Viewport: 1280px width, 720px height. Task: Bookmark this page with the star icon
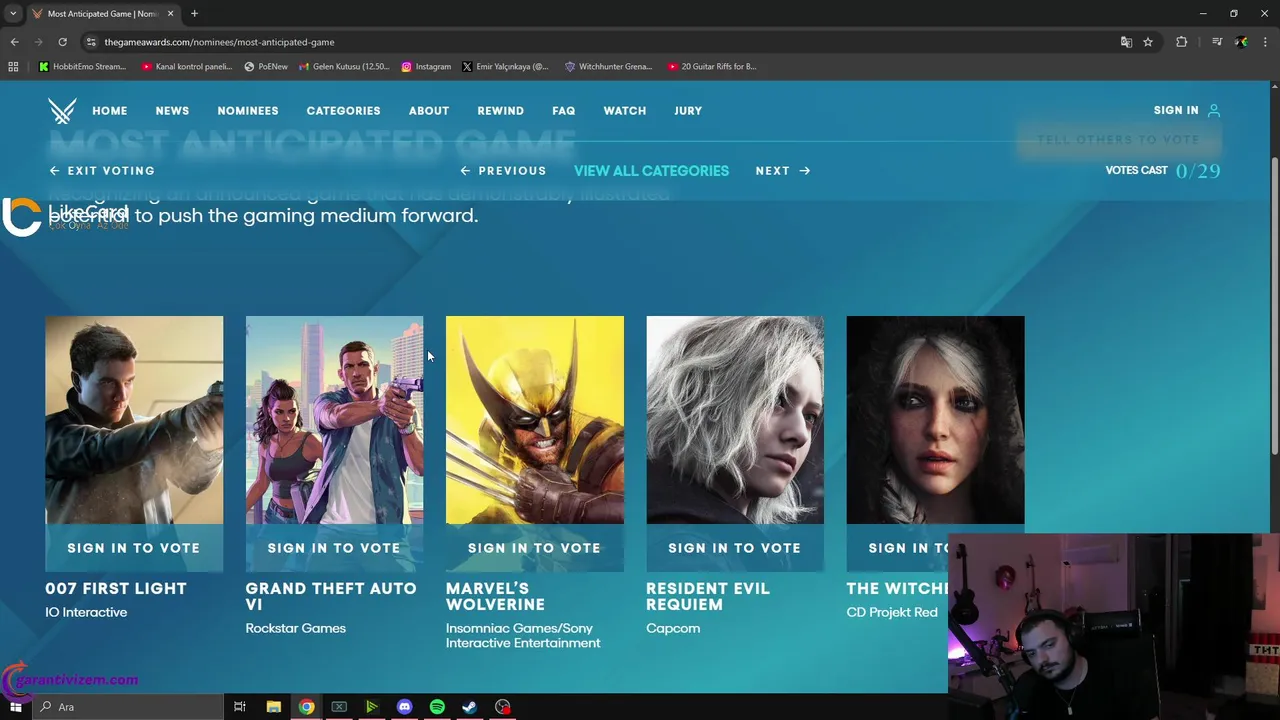pyautogui.click(x=1148, y=42)
